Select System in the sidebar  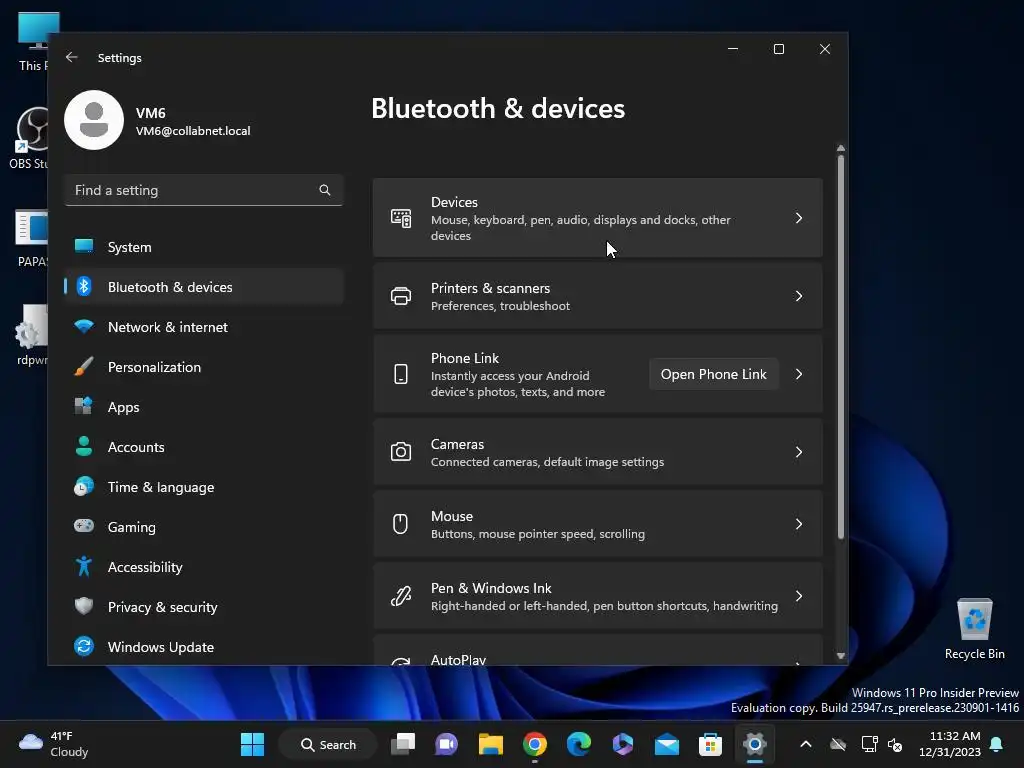[204, 247]
